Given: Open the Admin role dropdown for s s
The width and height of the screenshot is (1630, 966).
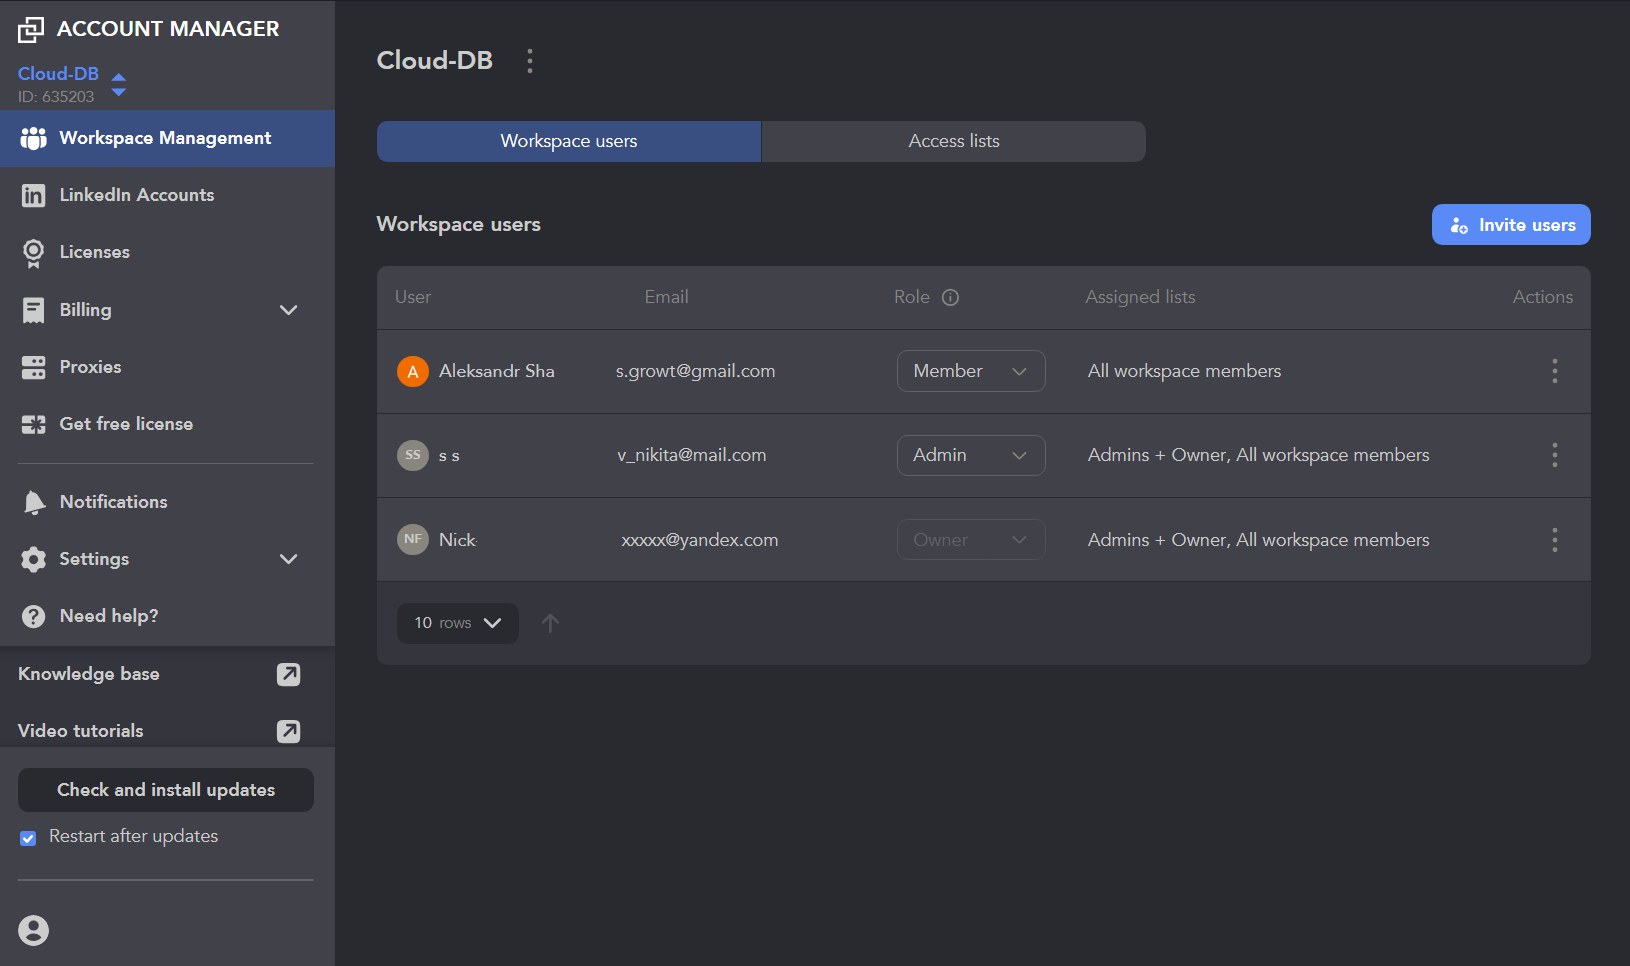Looking at the screenshot, I should pyautogui.click(x=971, y=455).
